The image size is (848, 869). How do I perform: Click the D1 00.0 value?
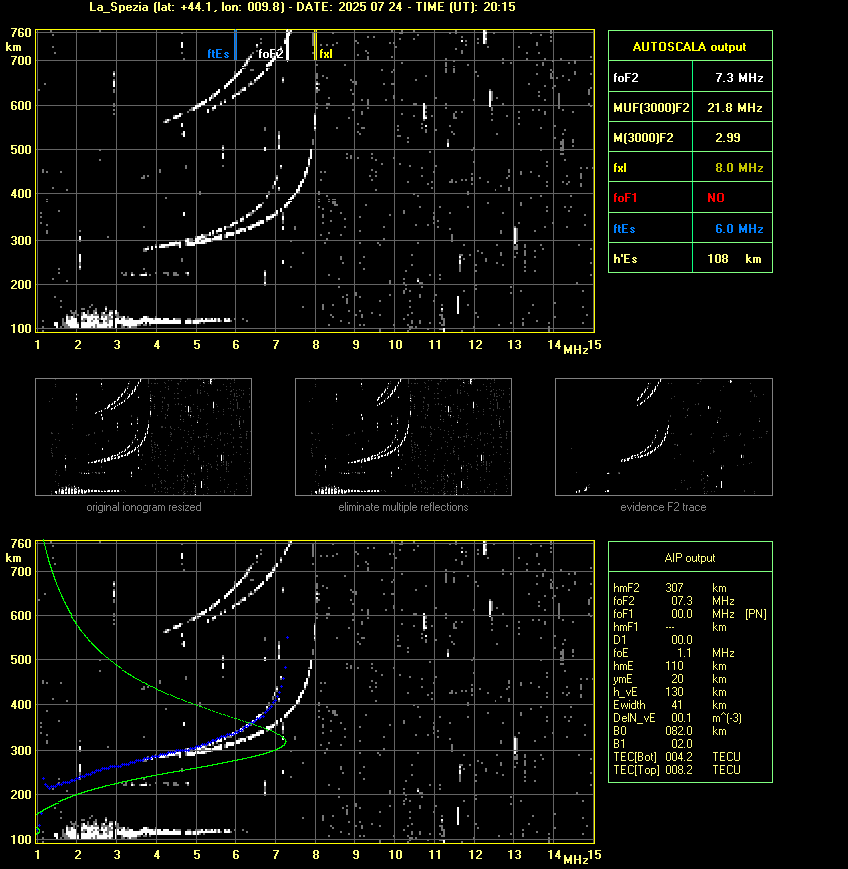pyautogui.click(x=682, y=640)
